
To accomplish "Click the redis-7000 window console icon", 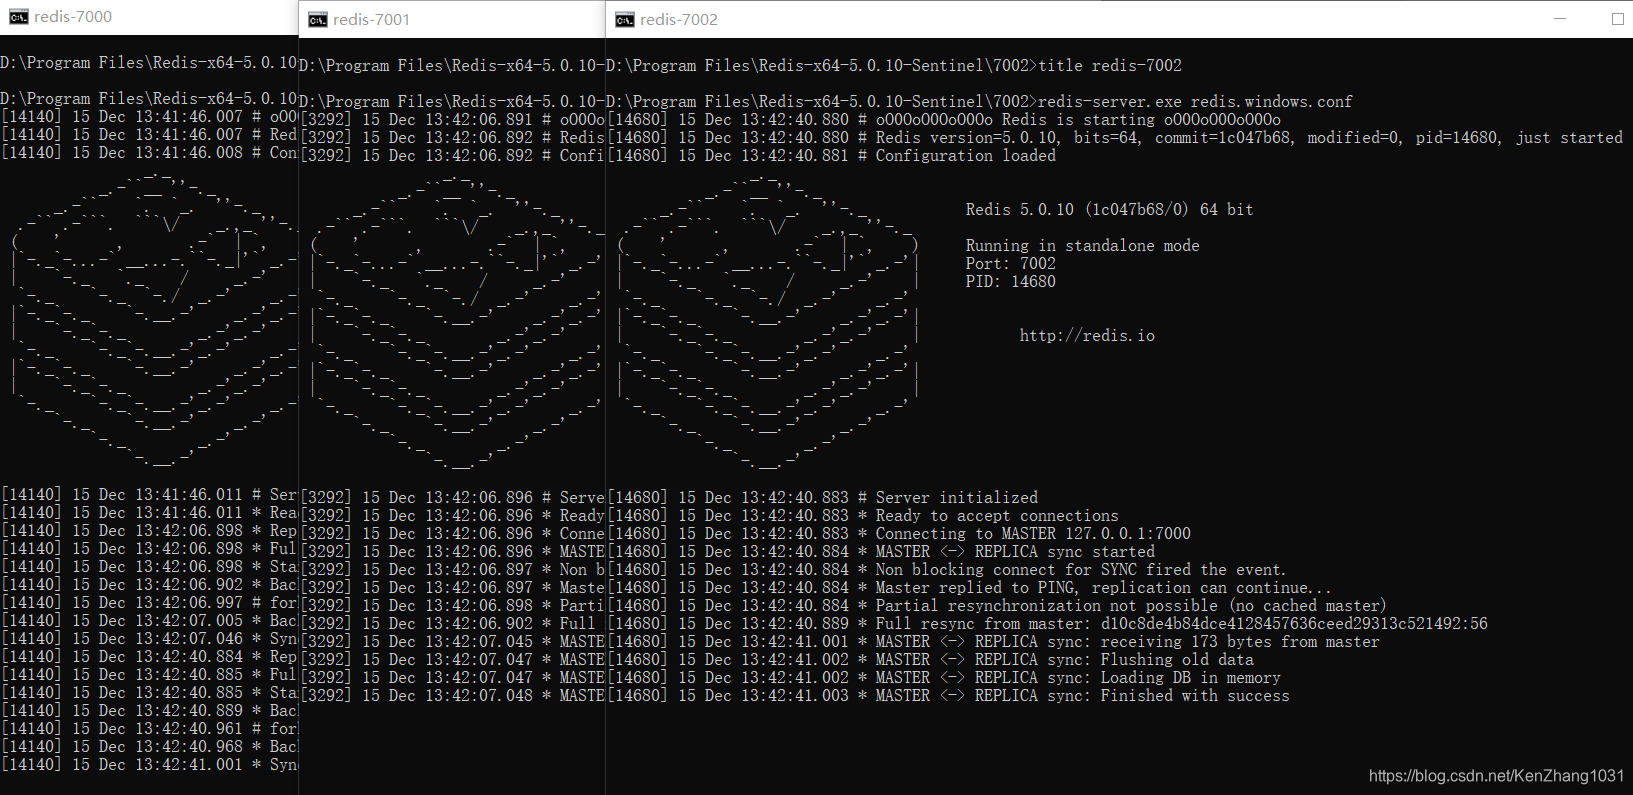I will click(x=18, y=17).
